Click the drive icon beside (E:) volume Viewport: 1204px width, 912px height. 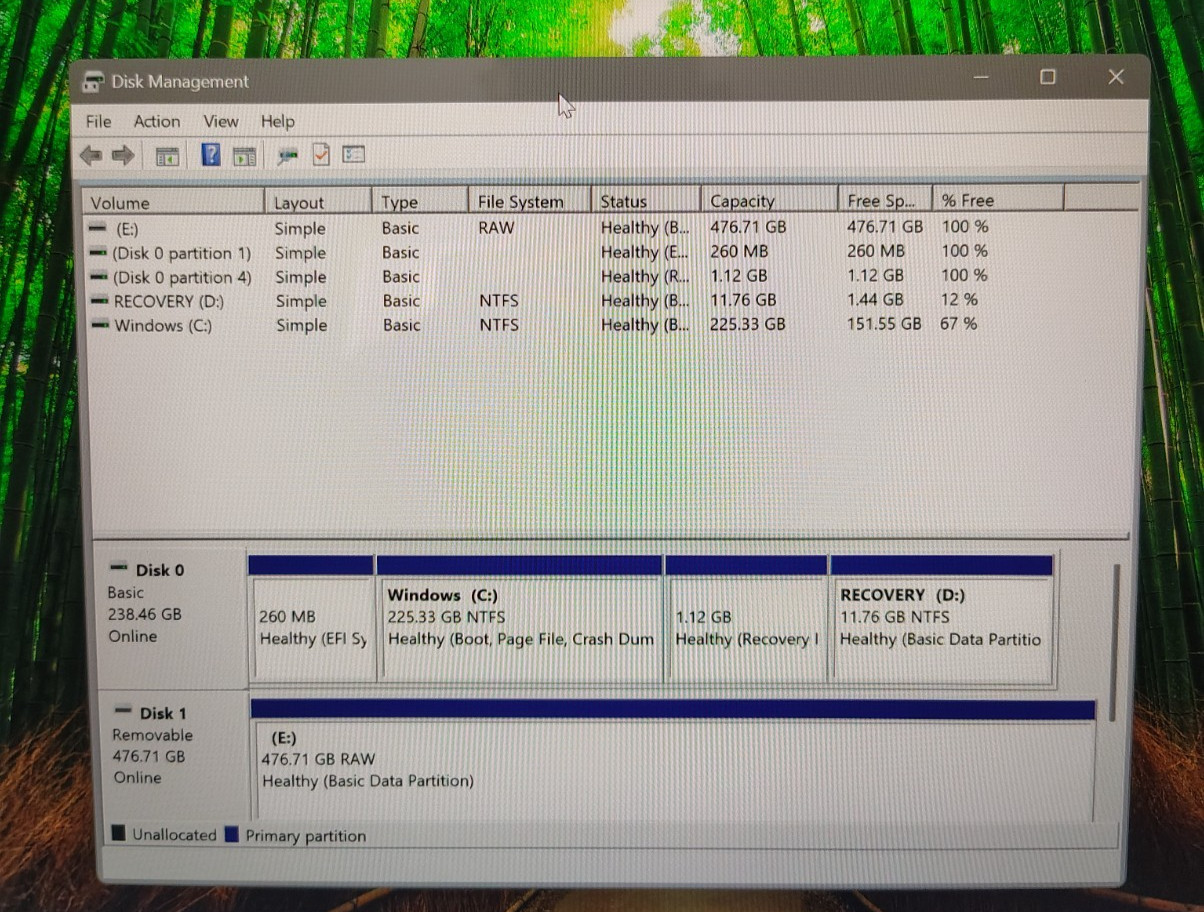[98, 228]
